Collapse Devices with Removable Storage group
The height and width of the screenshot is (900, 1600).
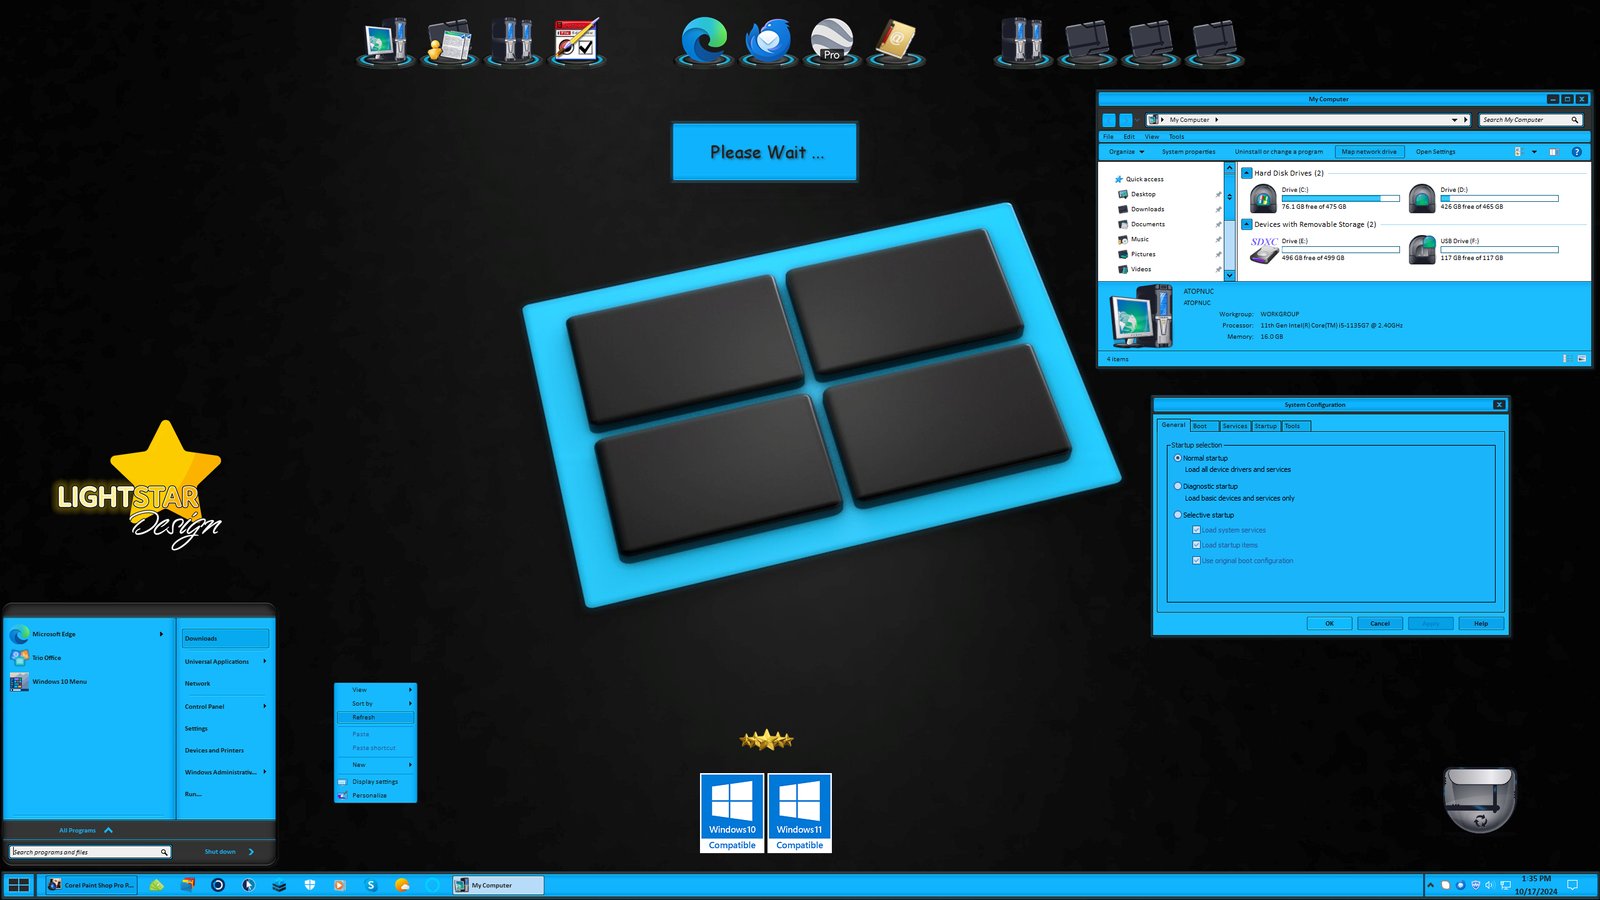coord(1247,224)
